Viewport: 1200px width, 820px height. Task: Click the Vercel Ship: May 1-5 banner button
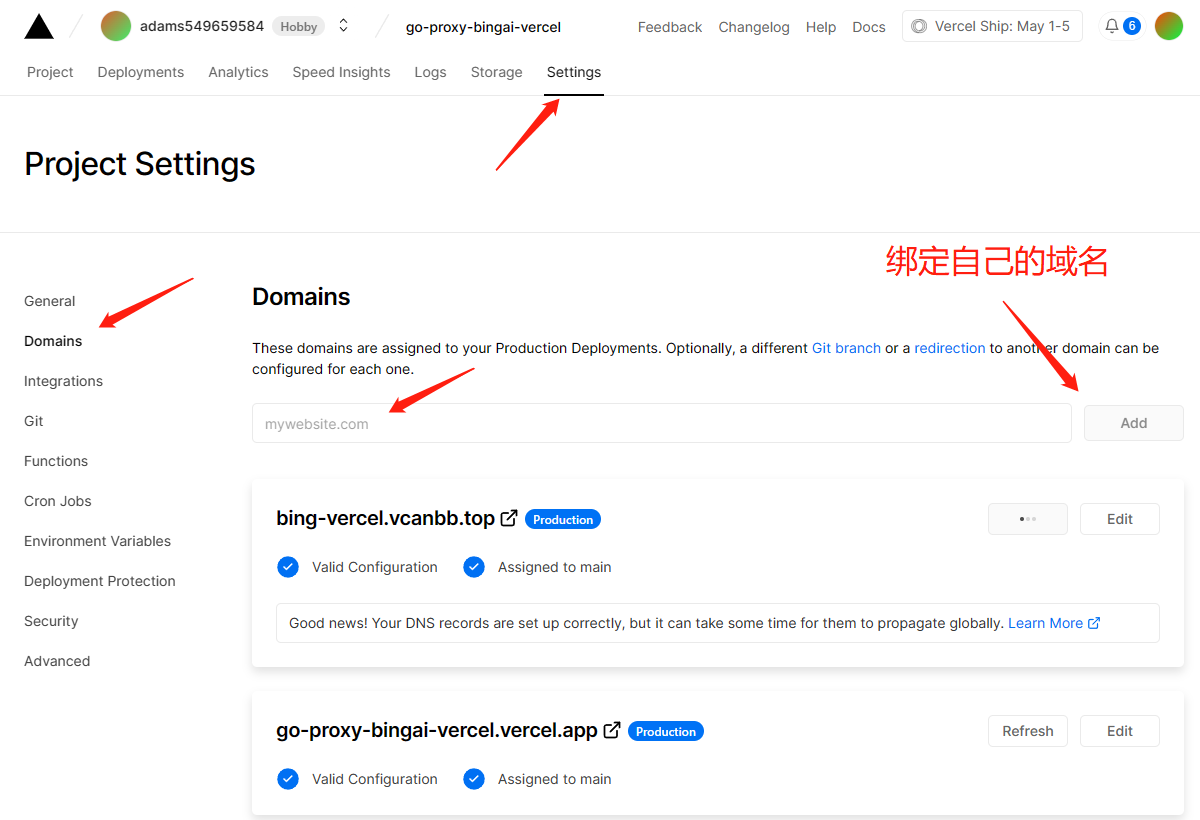pyautogui.click(x=992, y=26)
